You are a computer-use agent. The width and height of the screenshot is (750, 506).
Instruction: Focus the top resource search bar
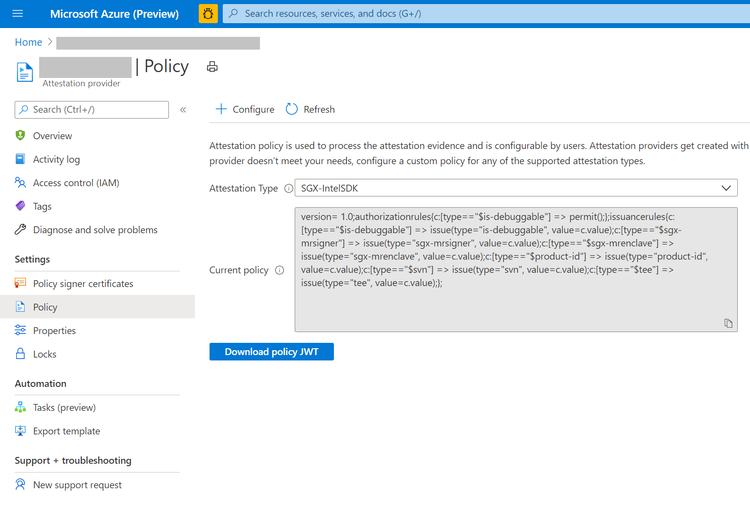coord(480,14)
